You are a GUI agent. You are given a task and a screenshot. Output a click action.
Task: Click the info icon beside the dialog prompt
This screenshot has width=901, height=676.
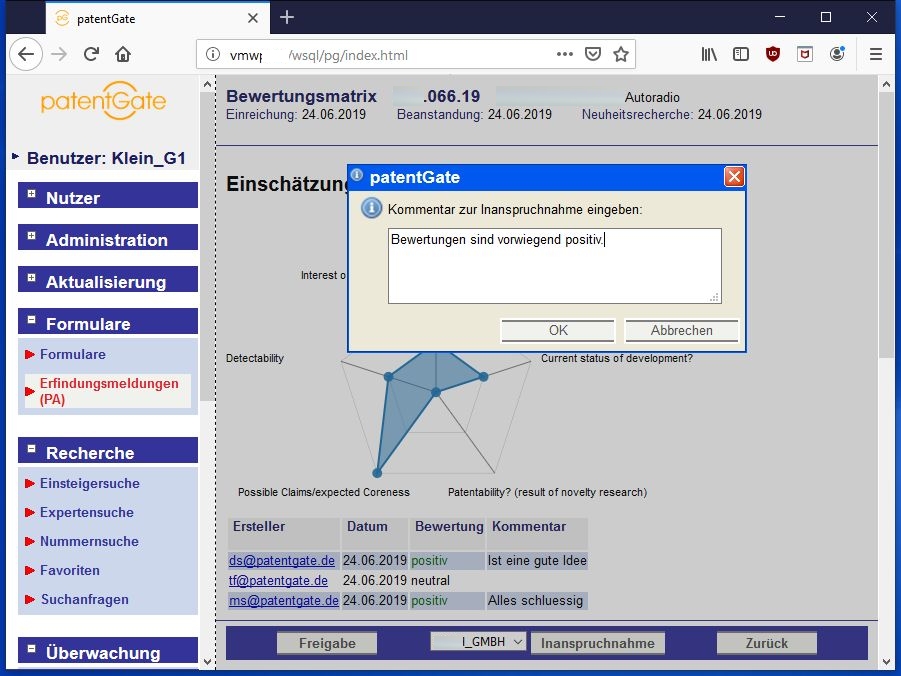click(x=371, y=208)
